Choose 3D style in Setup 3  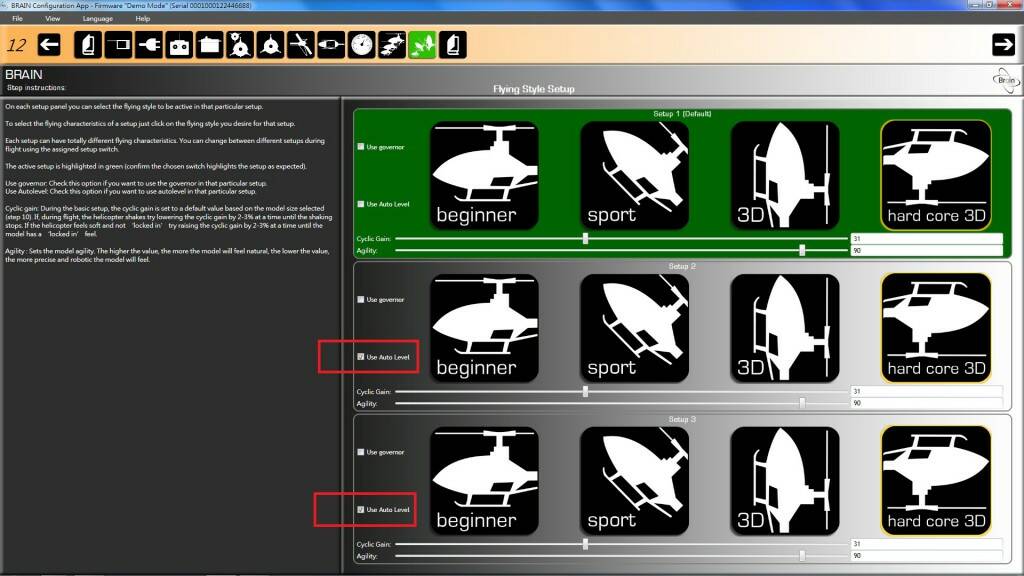[x=784, y=481]
